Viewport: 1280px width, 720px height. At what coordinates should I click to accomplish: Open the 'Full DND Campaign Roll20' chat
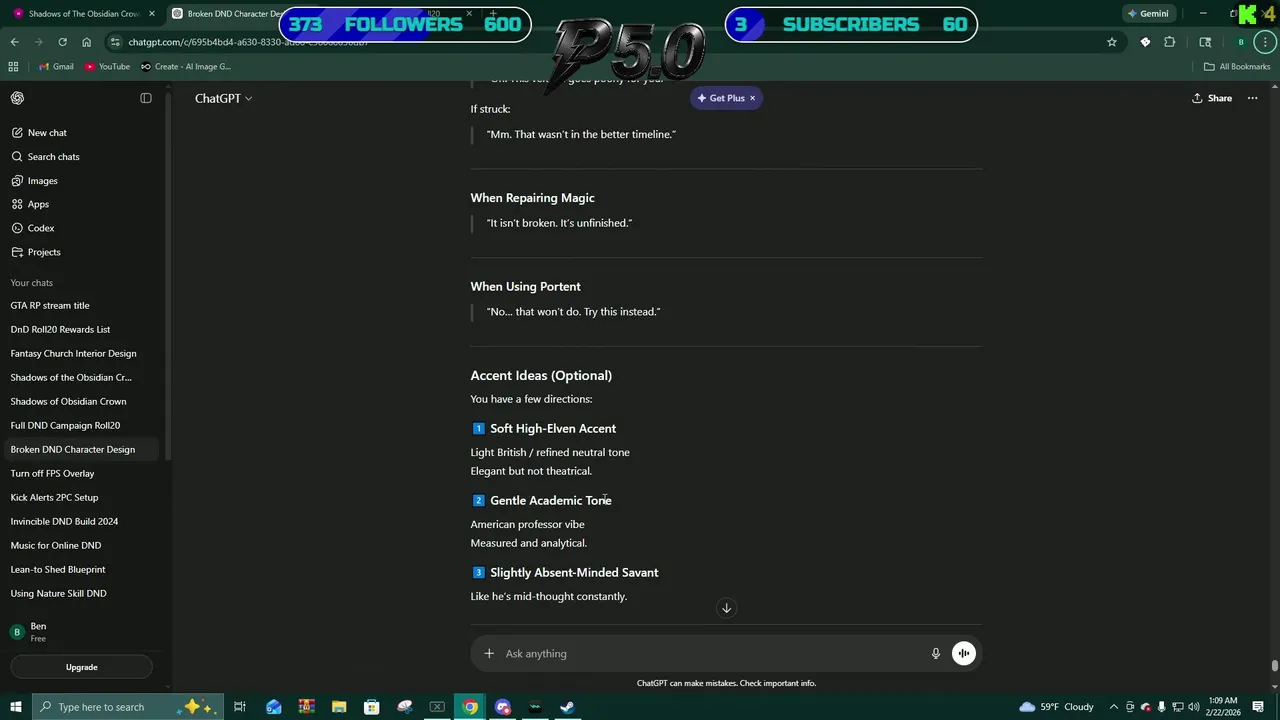point(82,425)
